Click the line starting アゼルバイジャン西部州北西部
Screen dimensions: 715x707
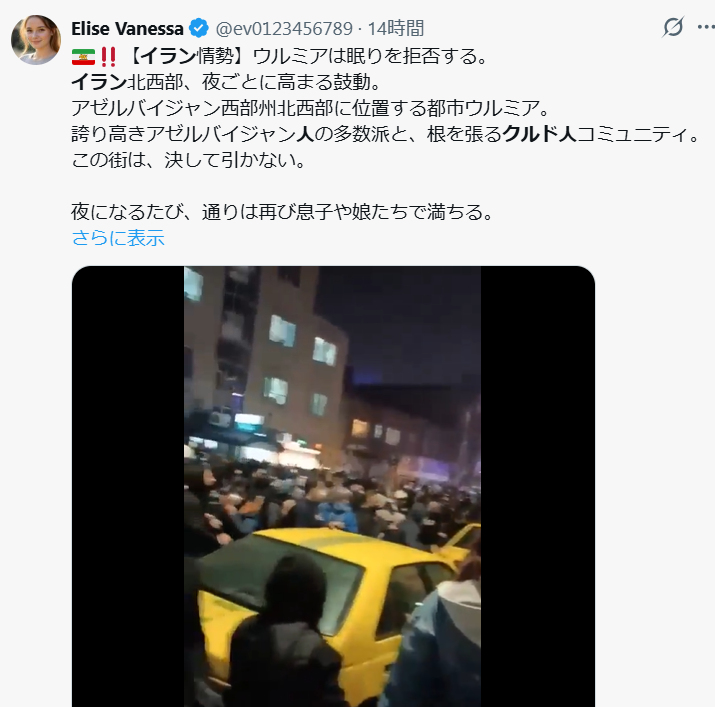click(311, 108)
